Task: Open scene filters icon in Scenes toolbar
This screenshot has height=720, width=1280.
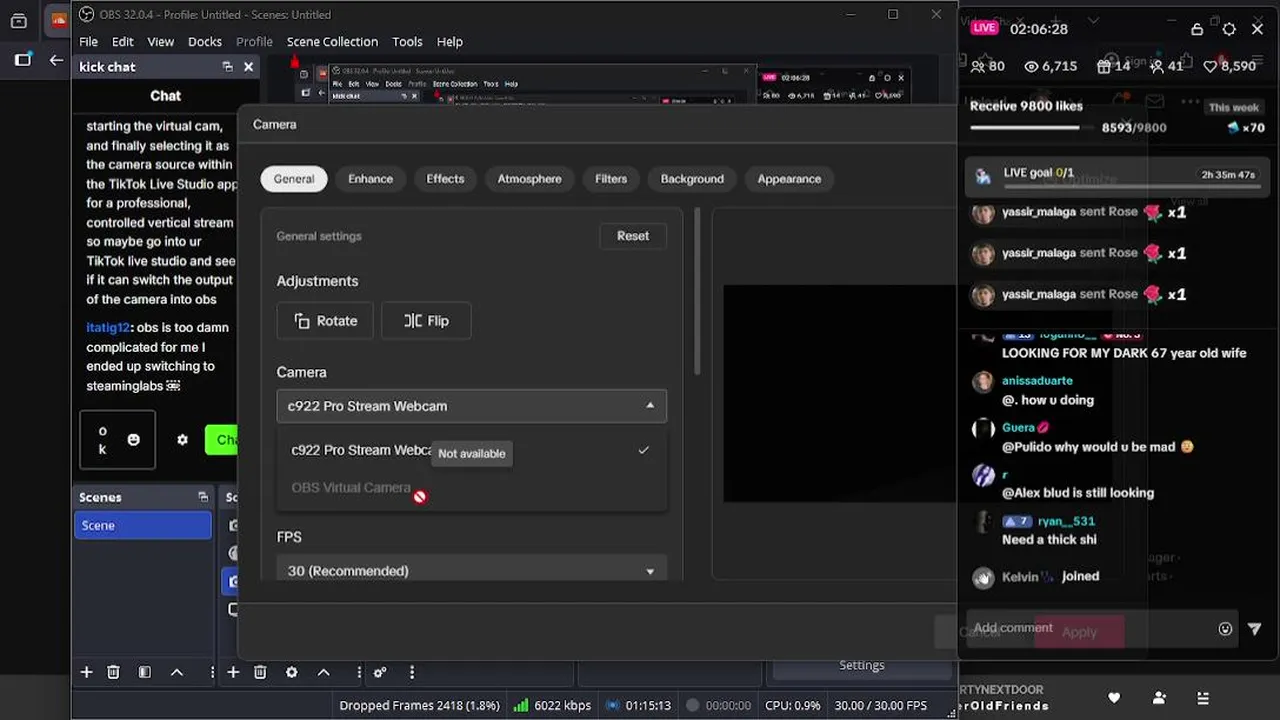Action: (x=144, y=672)
